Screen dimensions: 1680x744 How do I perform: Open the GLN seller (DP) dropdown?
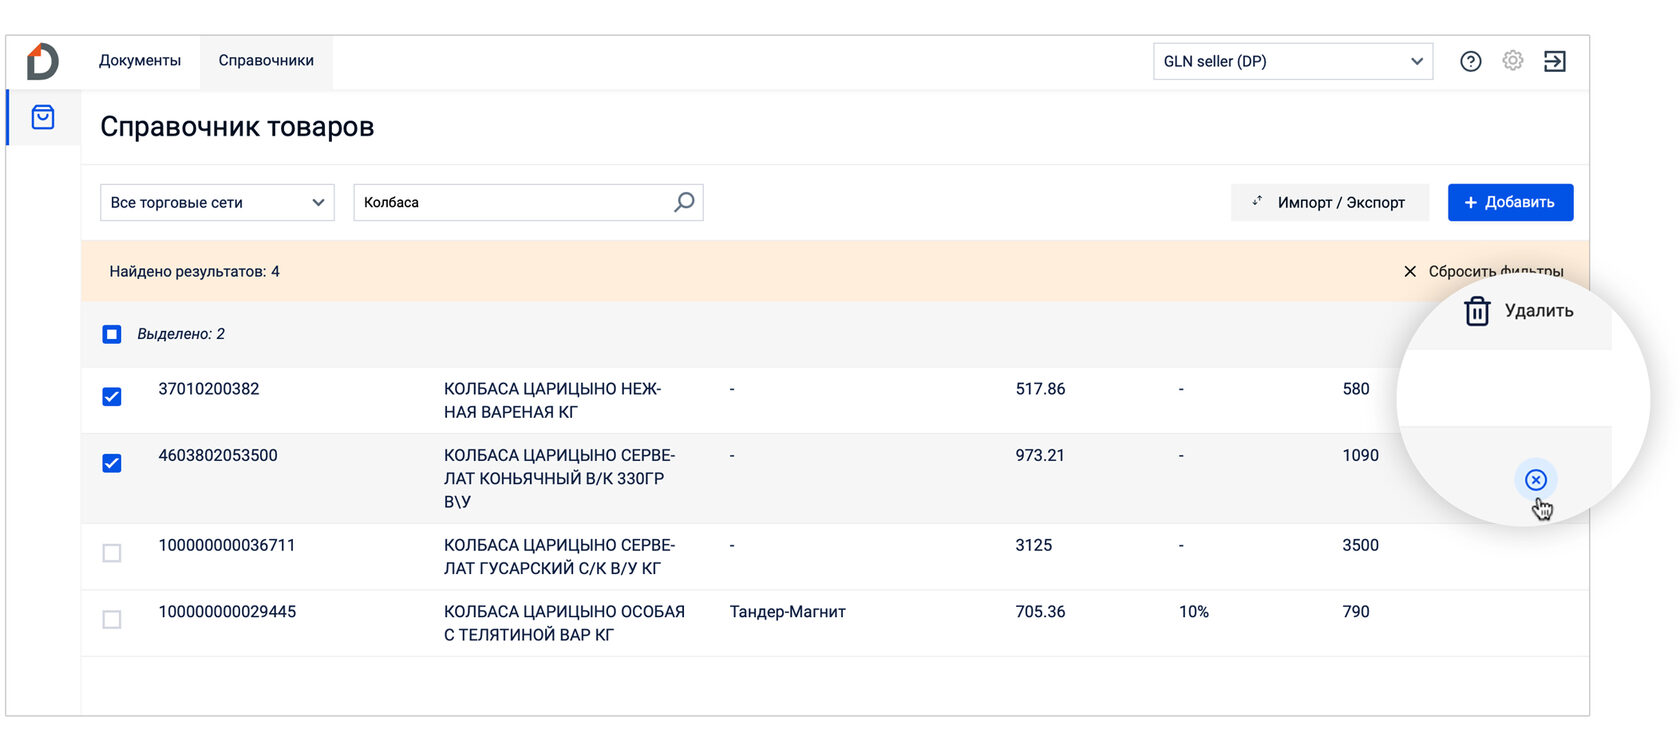[1293, 61]
